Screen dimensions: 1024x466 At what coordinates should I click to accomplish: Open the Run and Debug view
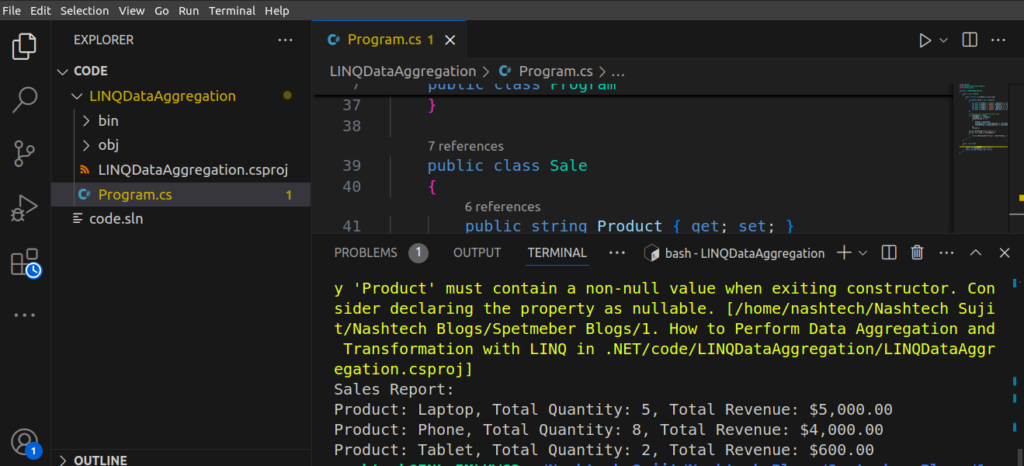(24, 208)
